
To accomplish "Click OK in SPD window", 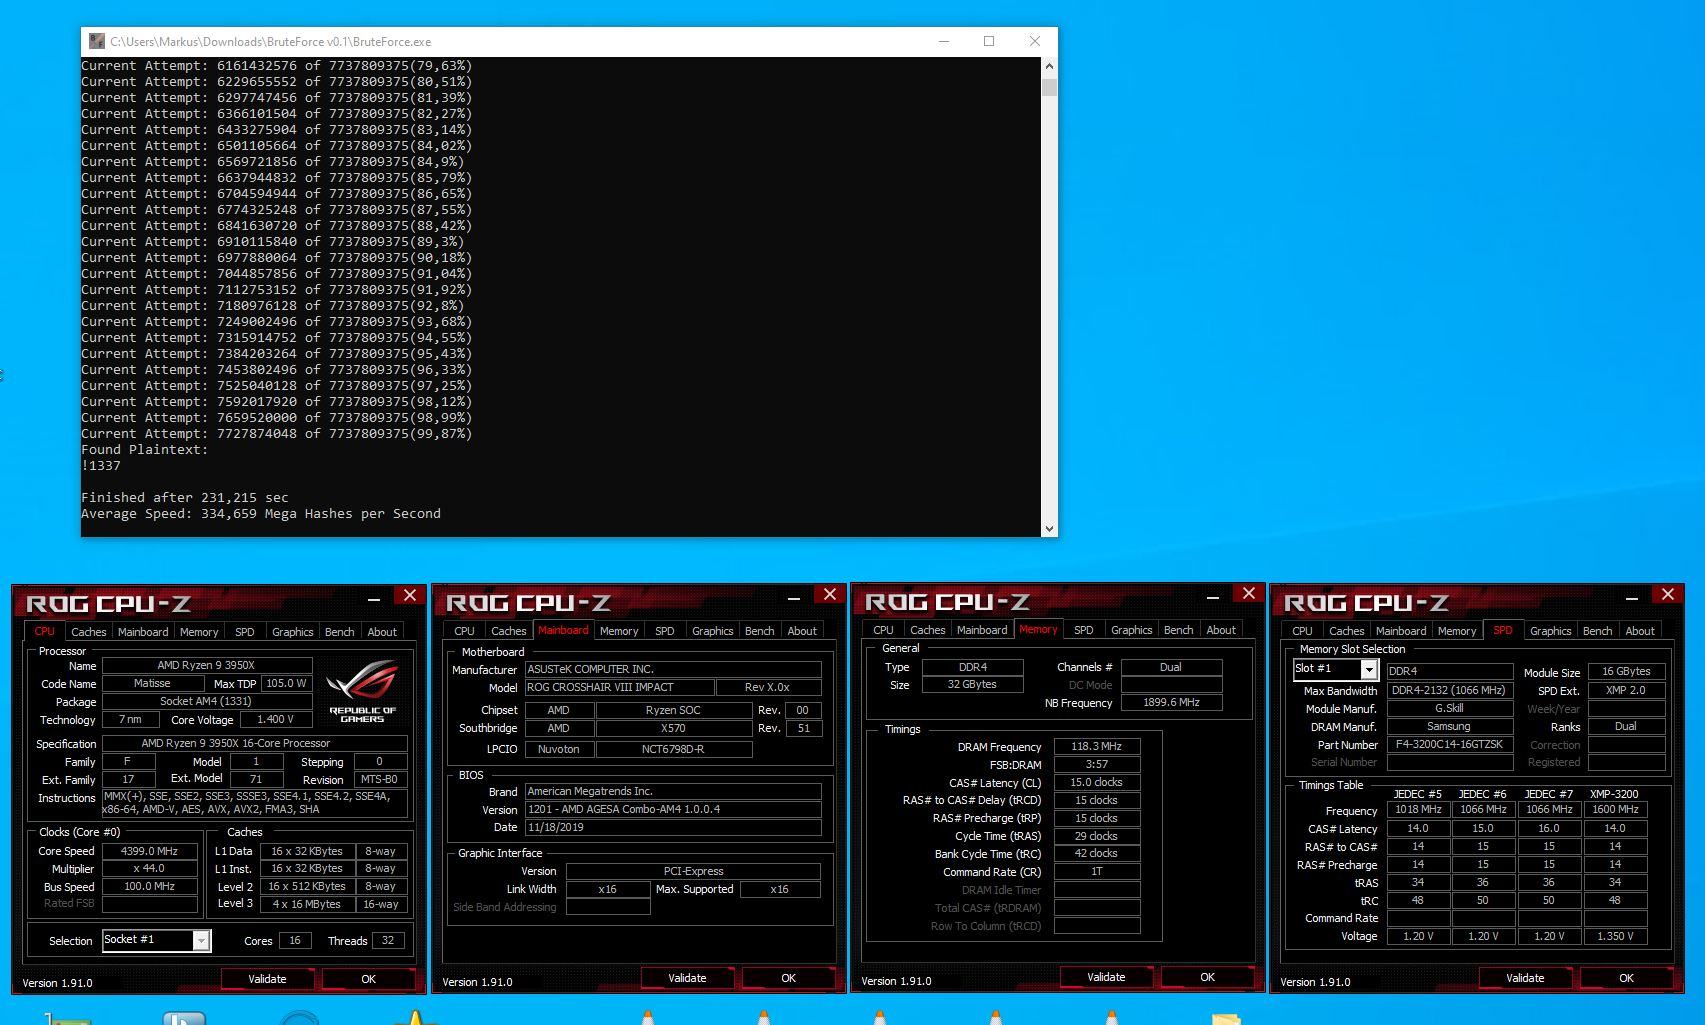I will click(x=1626, y=978).
